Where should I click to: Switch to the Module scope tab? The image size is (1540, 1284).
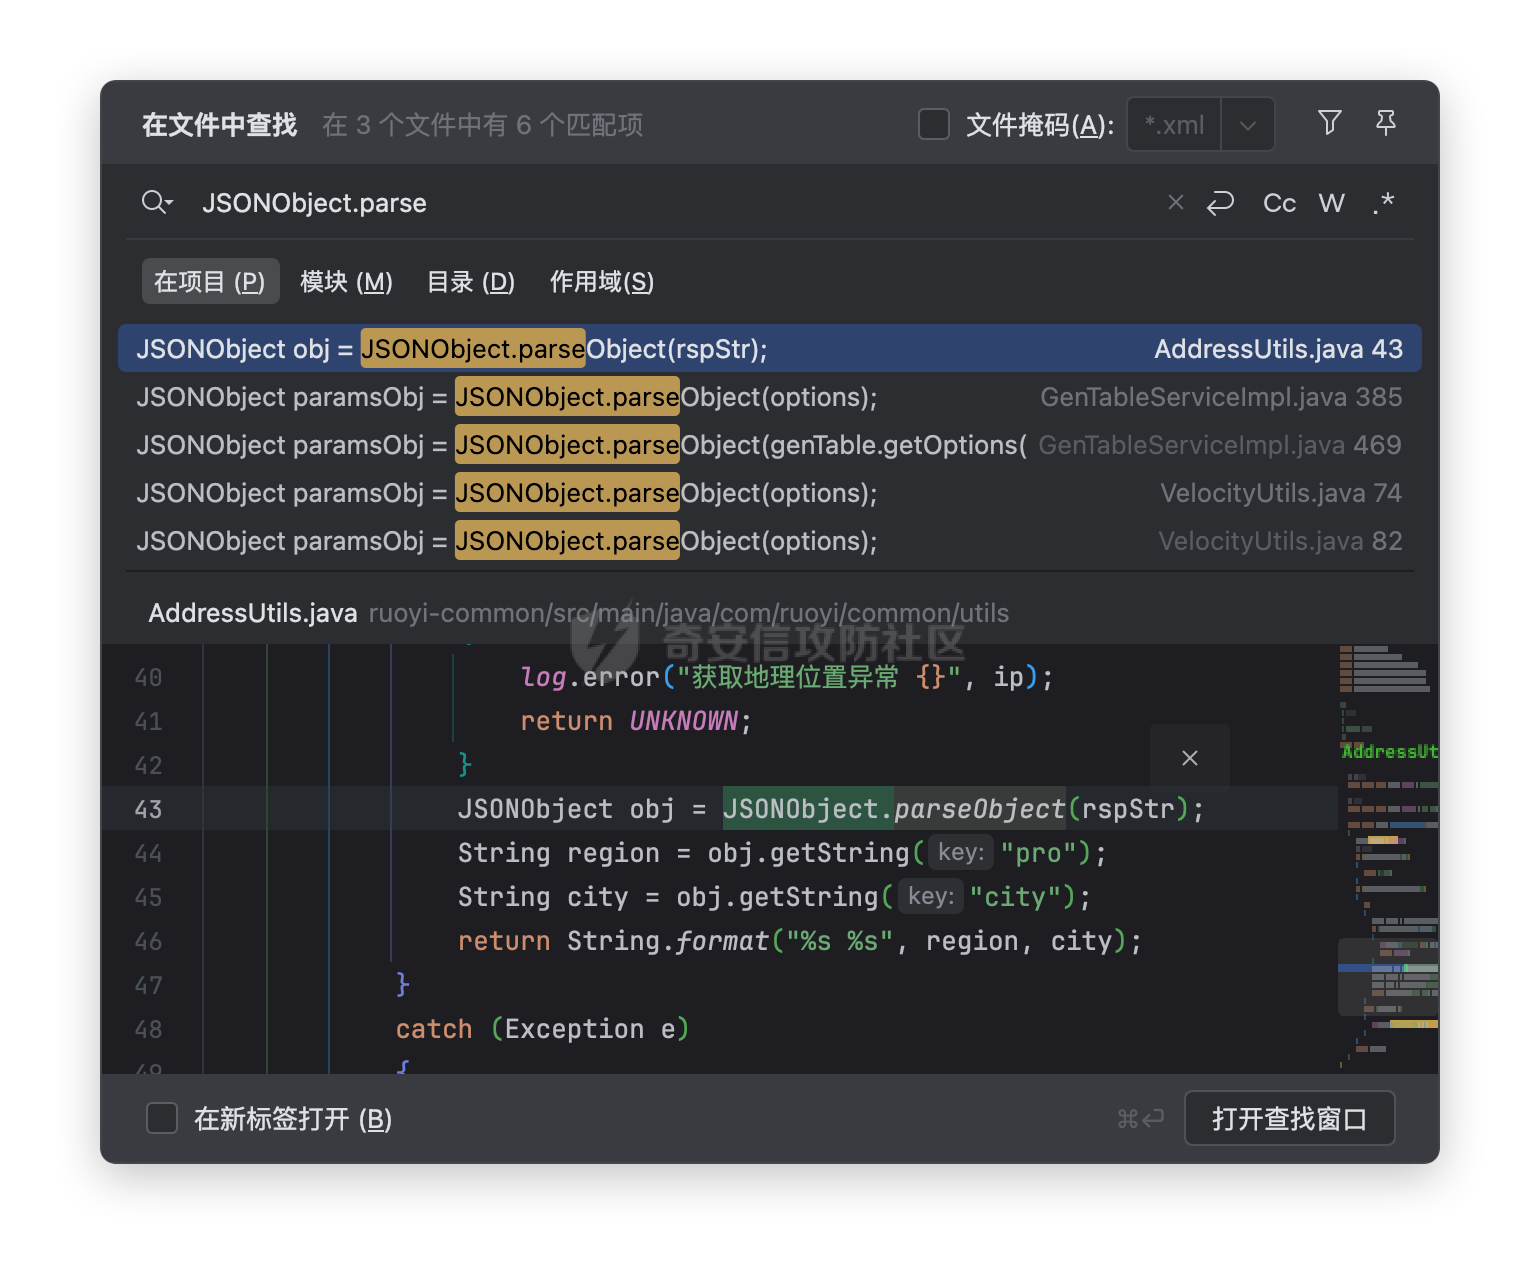346,282
